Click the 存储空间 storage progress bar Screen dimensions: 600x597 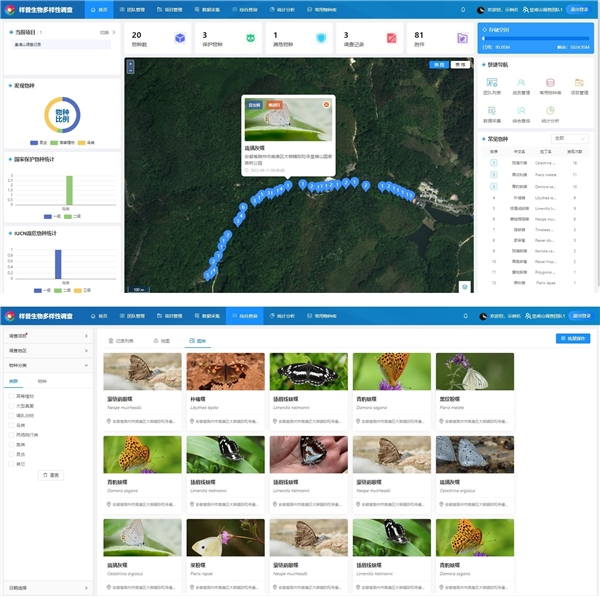(x=536, y=38)
